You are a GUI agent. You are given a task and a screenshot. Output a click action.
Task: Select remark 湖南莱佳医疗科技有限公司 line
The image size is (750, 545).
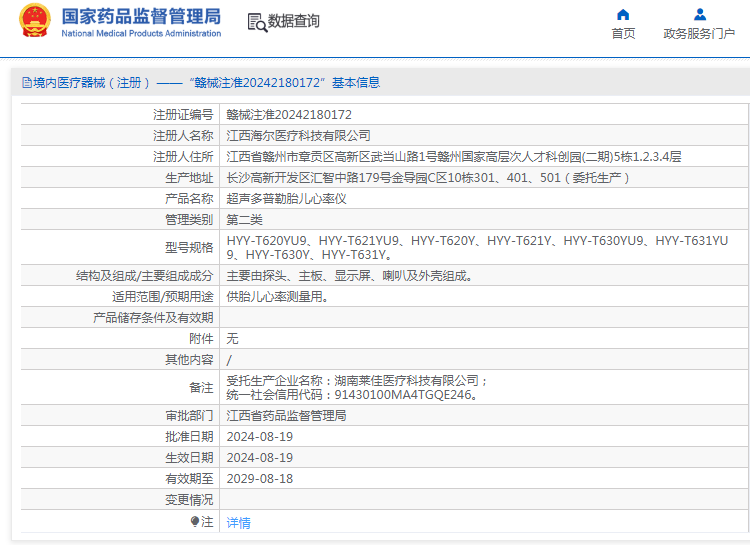tap(357, 381)
